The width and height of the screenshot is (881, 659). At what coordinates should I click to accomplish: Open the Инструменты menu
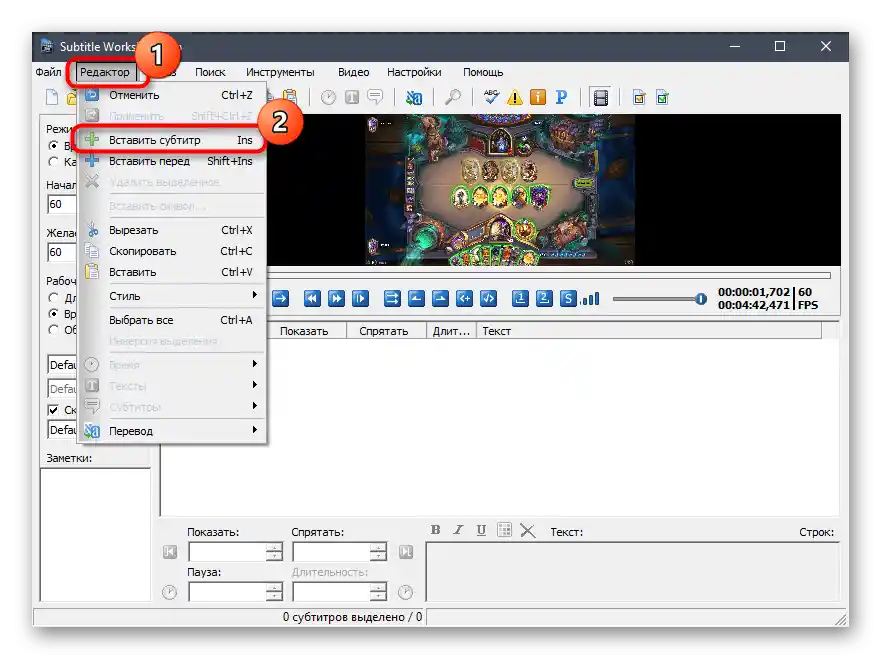280,72
